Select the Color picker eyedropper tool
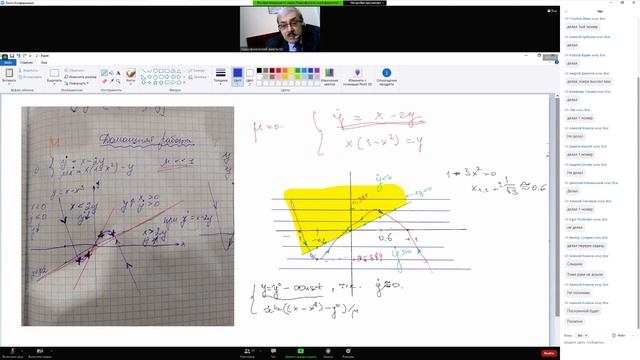 [111, 81]
